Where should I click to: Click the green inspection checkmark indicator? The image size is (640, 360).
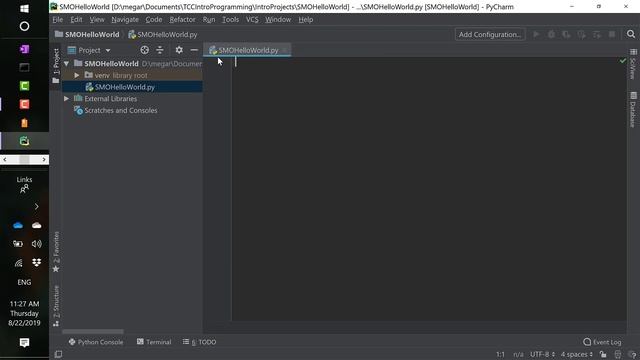coord(623,61)
